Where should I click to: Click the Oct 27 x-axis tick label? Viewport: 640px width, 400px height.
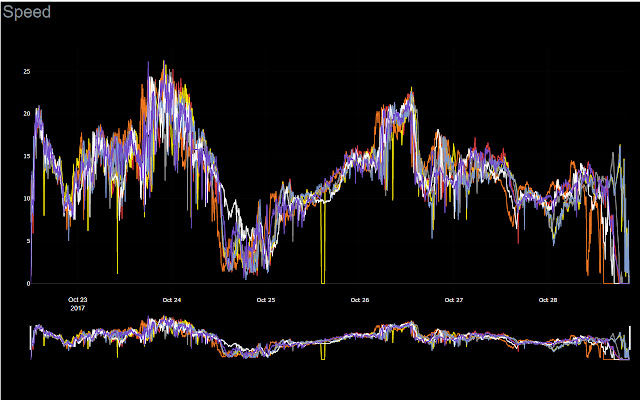(x=454, y=300)
